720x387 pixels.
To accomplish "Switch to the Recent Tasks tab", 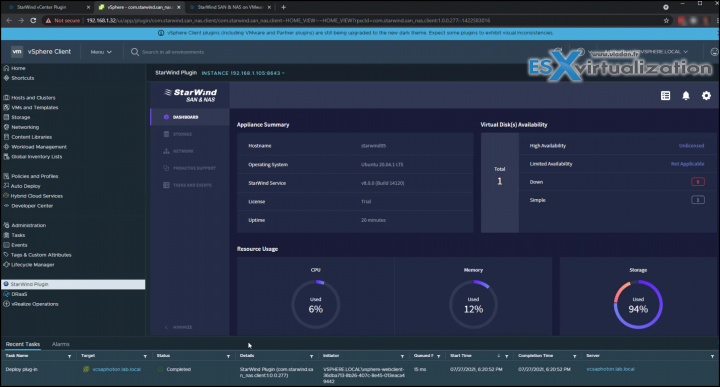I will pos(22,344).
